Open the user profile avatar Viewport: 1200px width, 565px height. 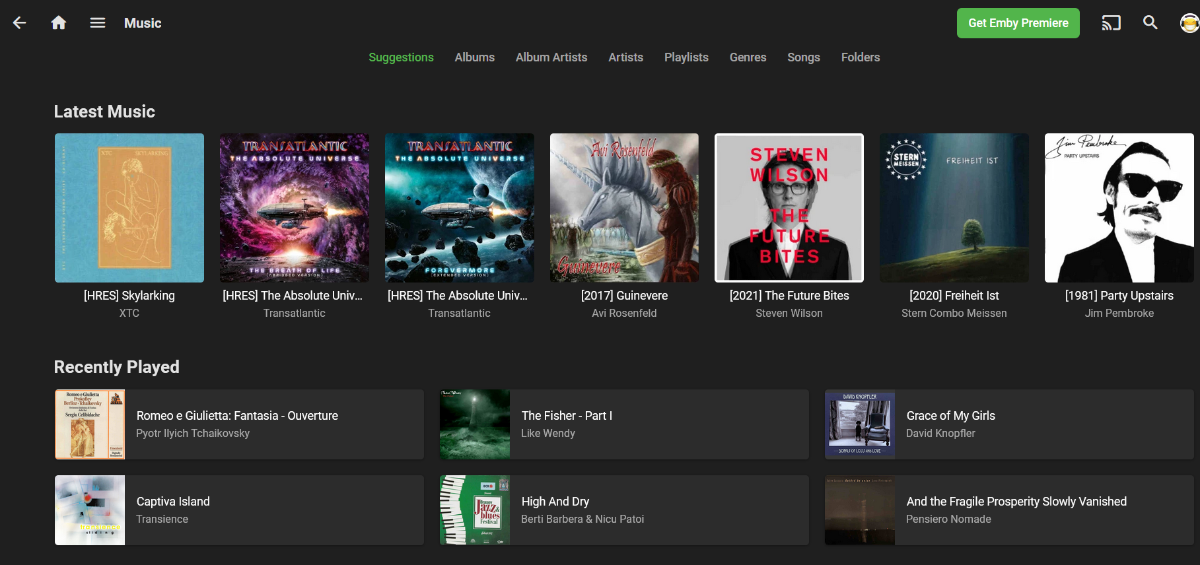click(1189, 23)
